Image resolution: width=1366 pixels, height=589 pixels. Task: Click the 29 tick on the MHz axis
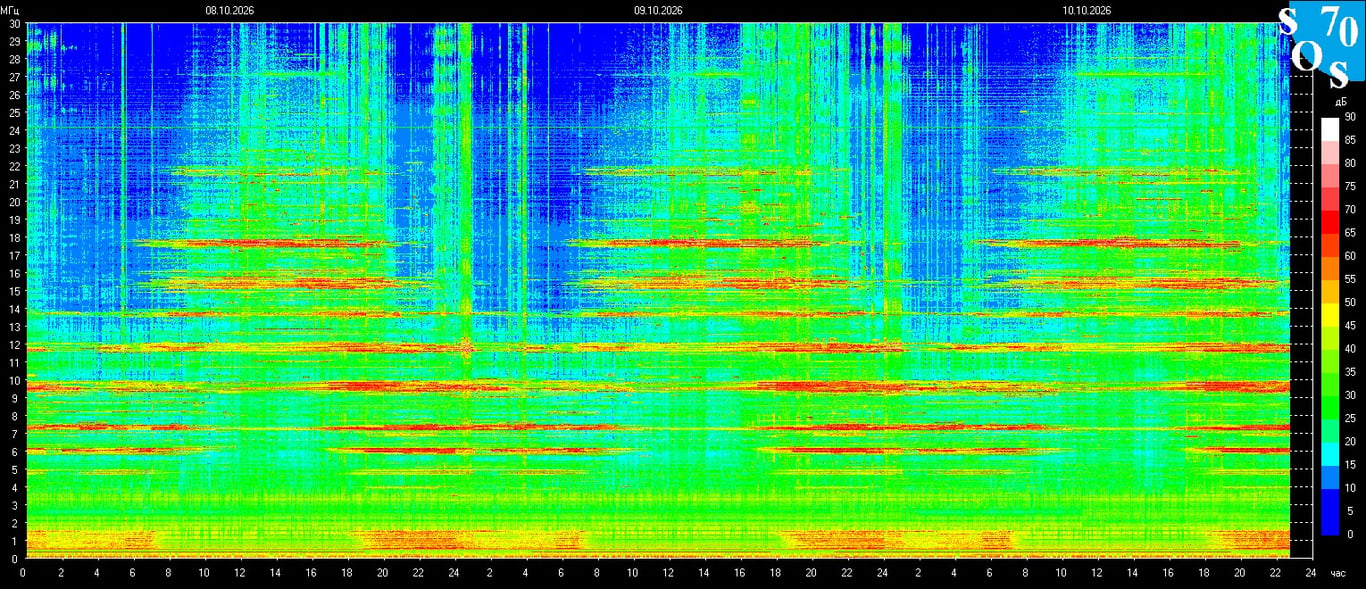point(14,41)
